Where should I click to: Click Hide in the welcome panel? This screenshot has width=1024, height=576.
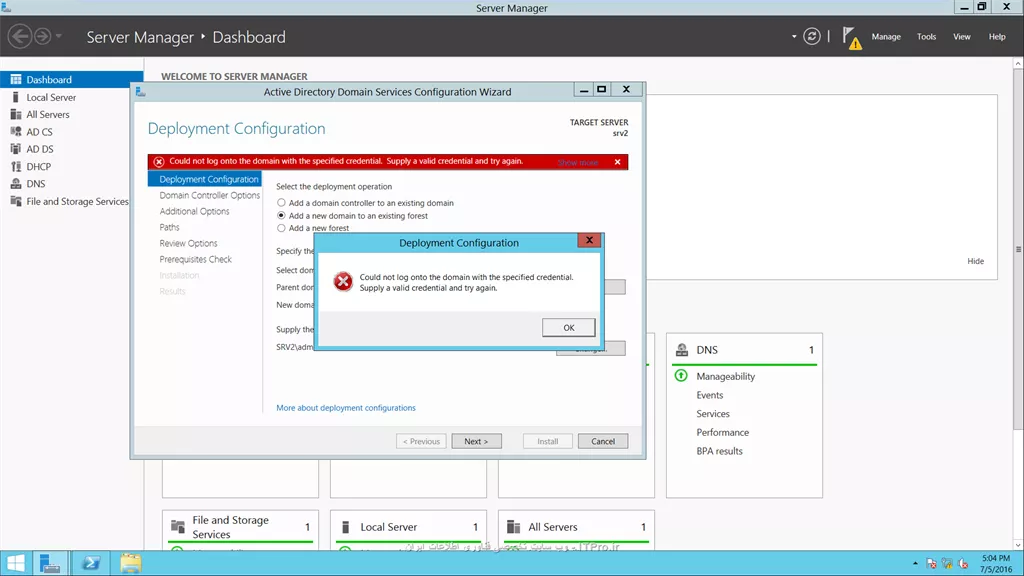[975, 261]
